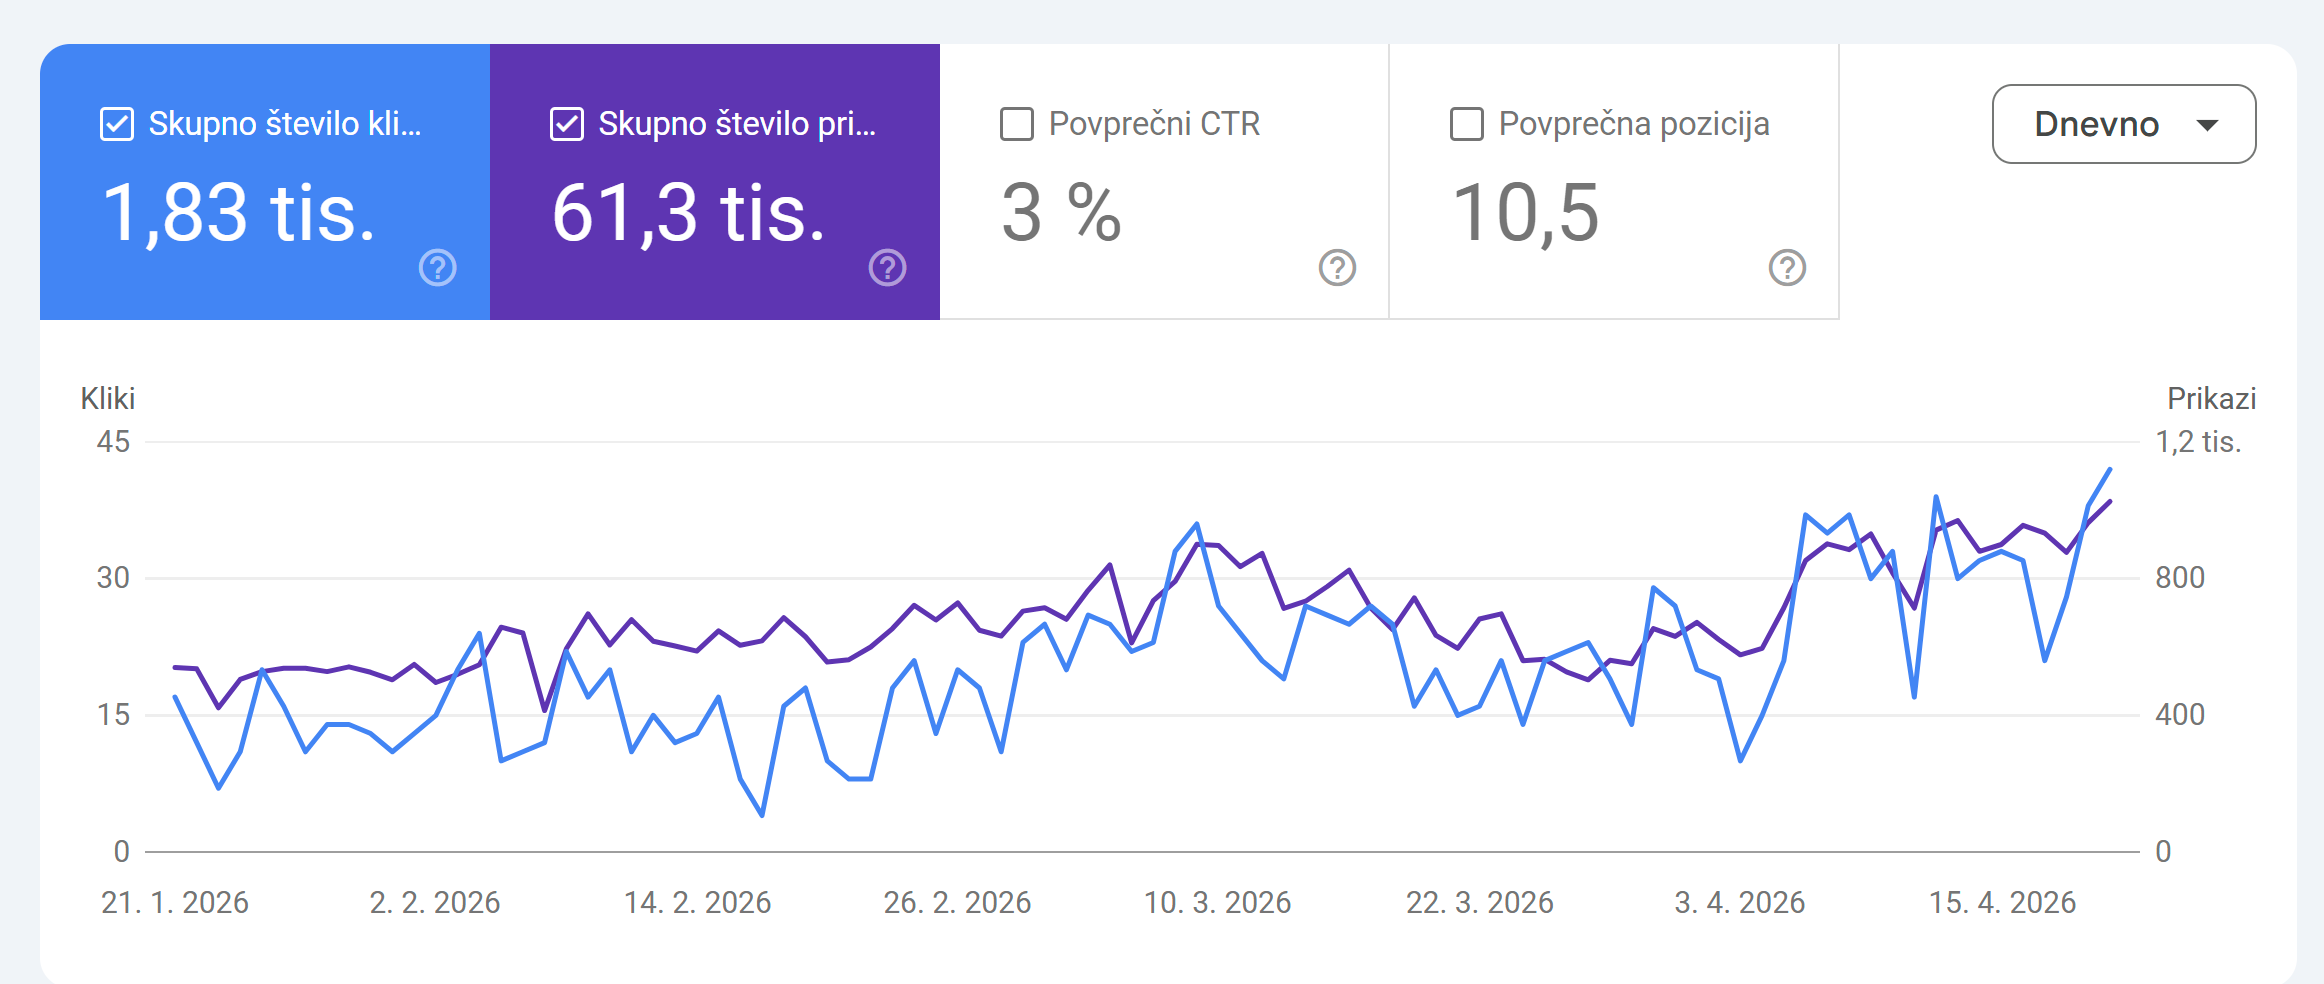Click the blue clicks line's final peak
This screenshot has height=984, width=2324.
tap(2110, 469)
